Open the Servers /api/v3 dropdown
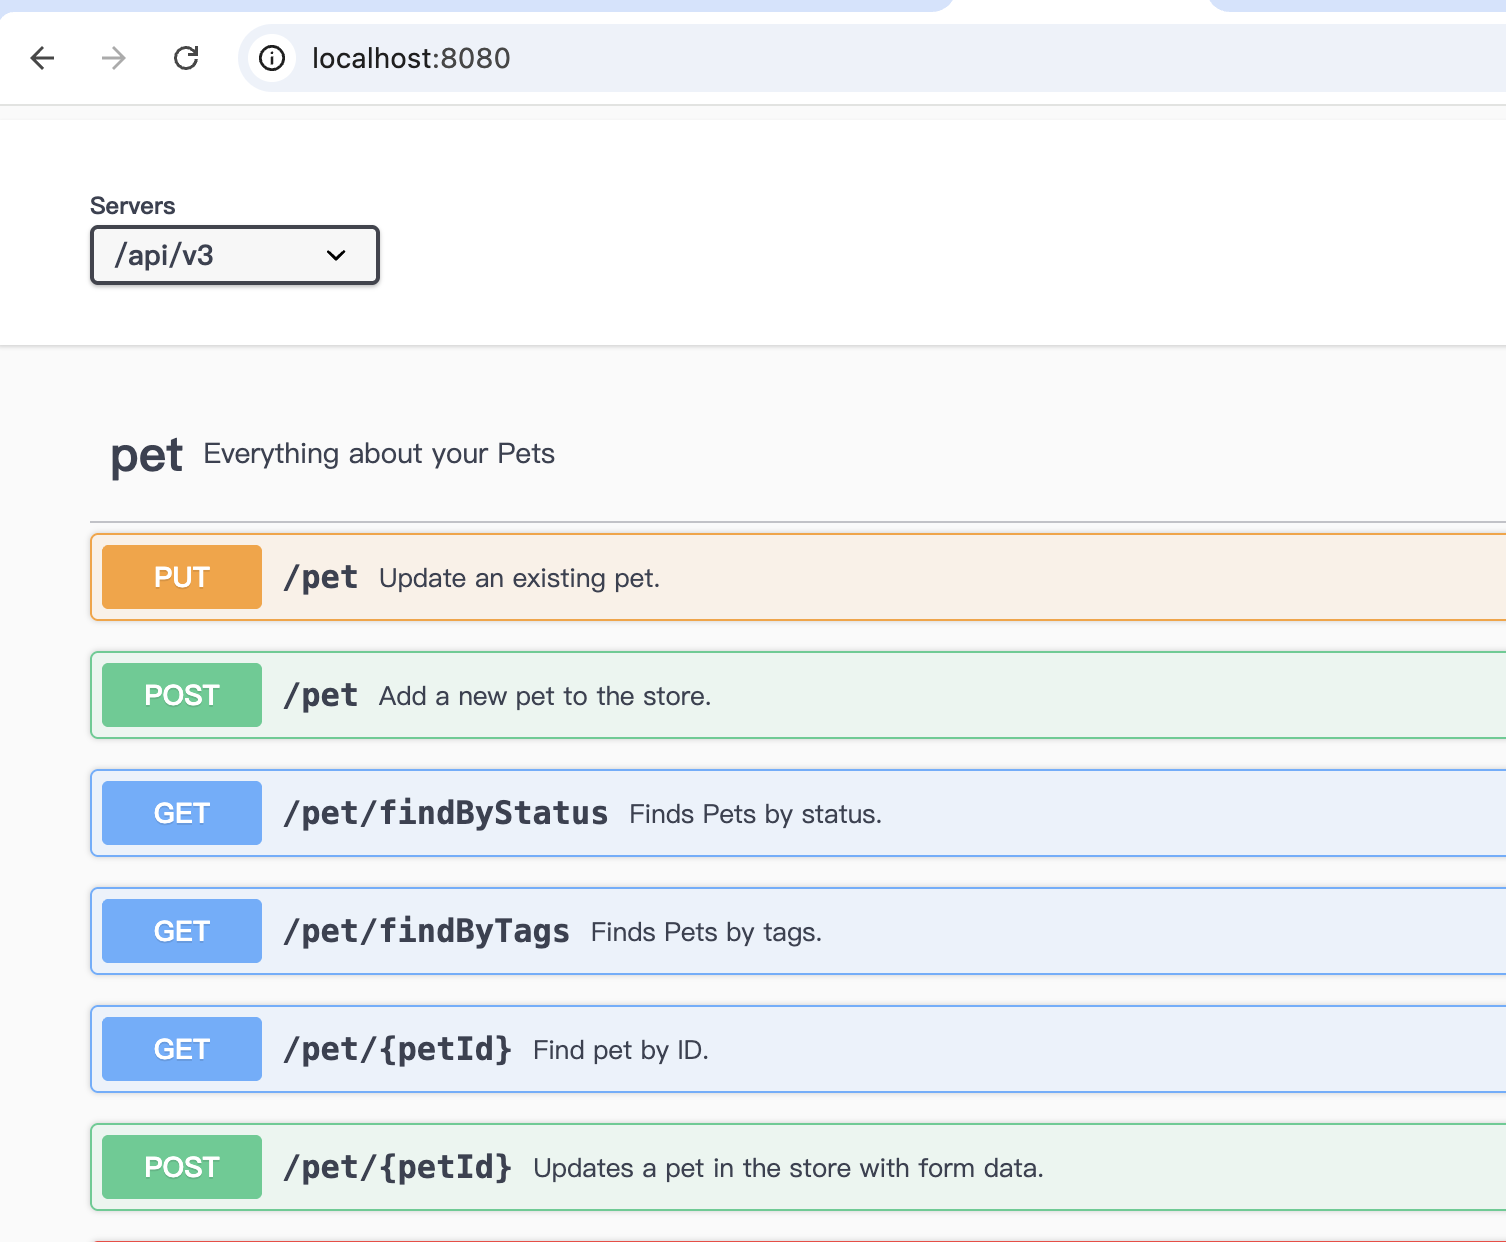1506x1242 pixels. pos(234,255)
